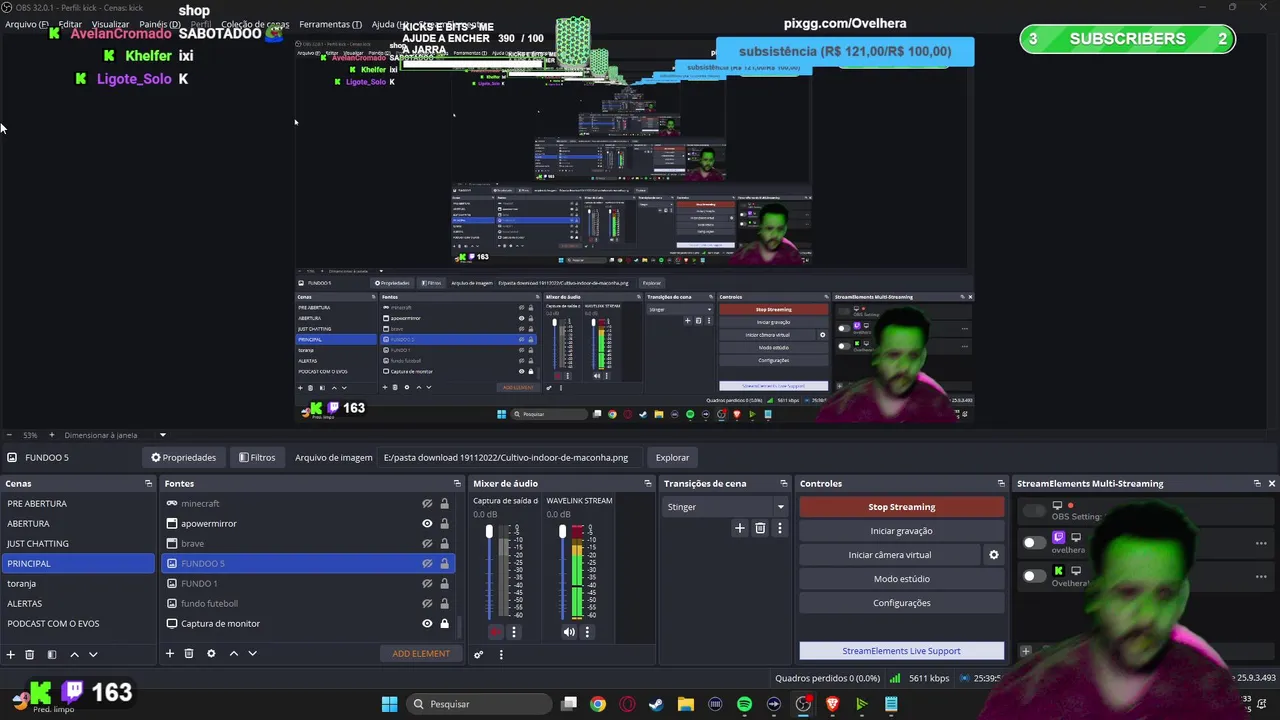
Task: Enable Modo estúdio
Action: (901, 579)
